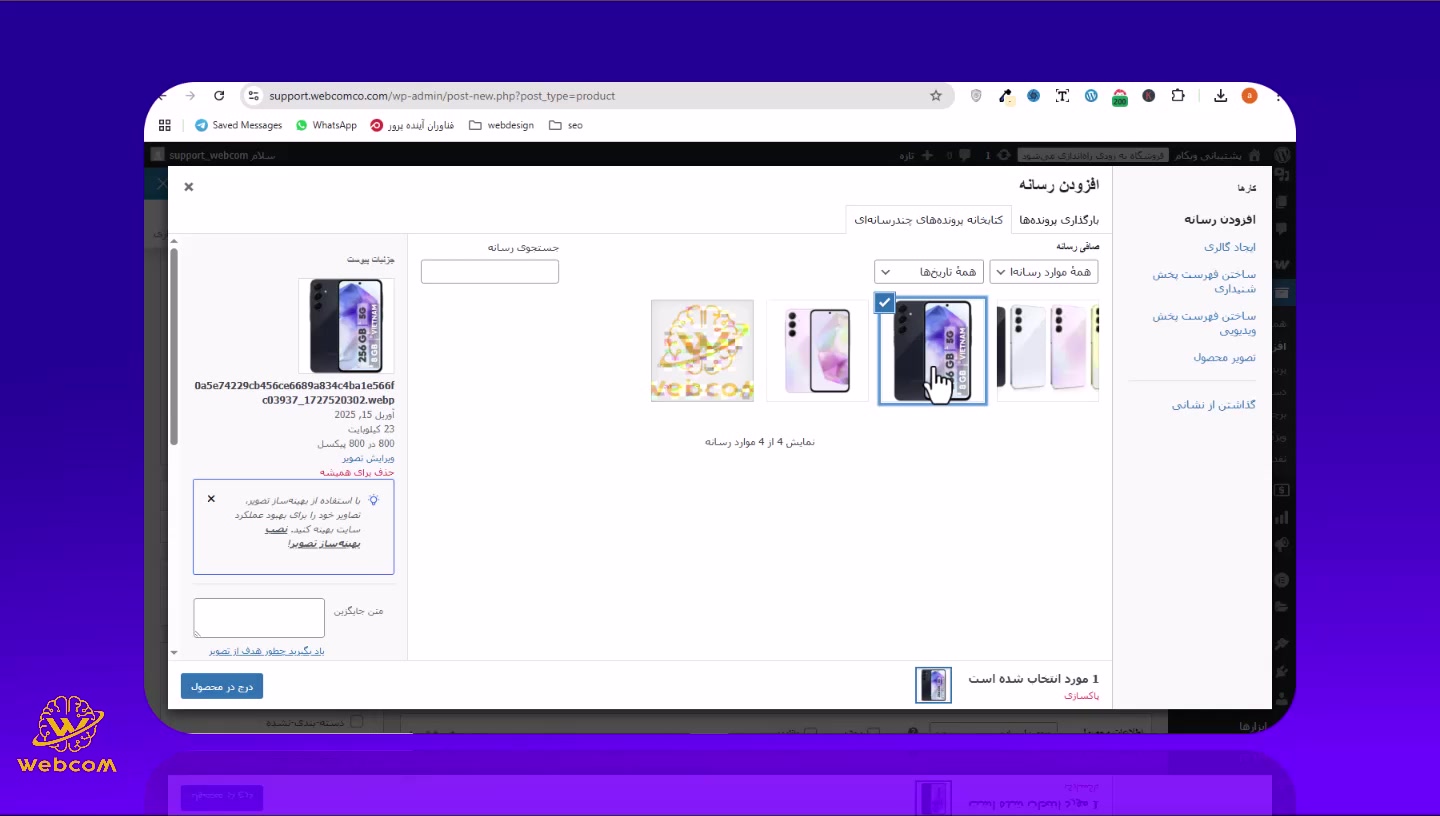Viewport: 1440px width, 816px height.
Task: Open the apps grid in bookmarks bar
Action: [165, 125]
